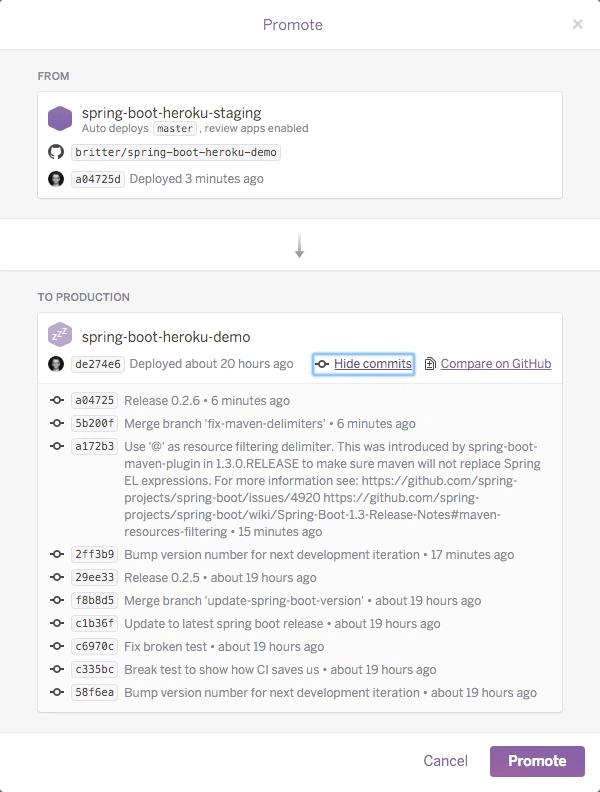The height and width of the screenshot is (792, 600).
Task: Click the purple hexagon staging app icon
Action: coord(60,119)
